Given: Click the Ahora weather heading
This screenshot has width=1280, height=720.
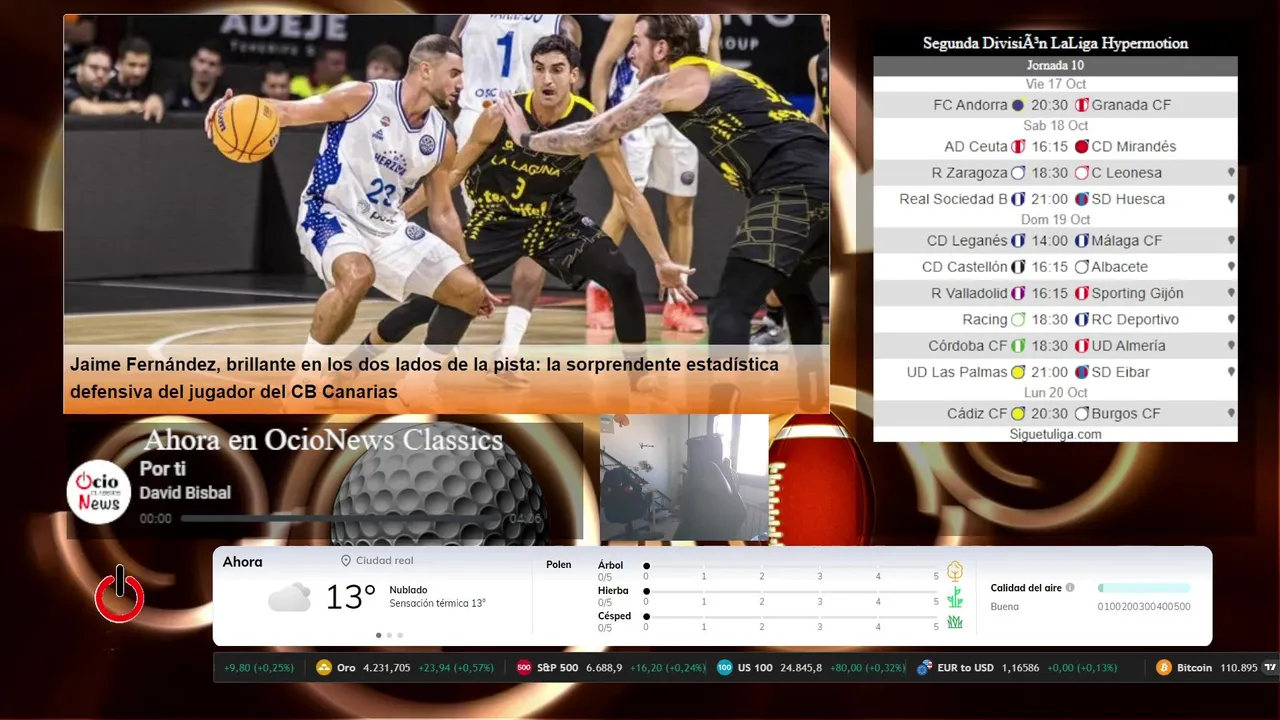Looking at the screenshot, I should pos(242,562).
